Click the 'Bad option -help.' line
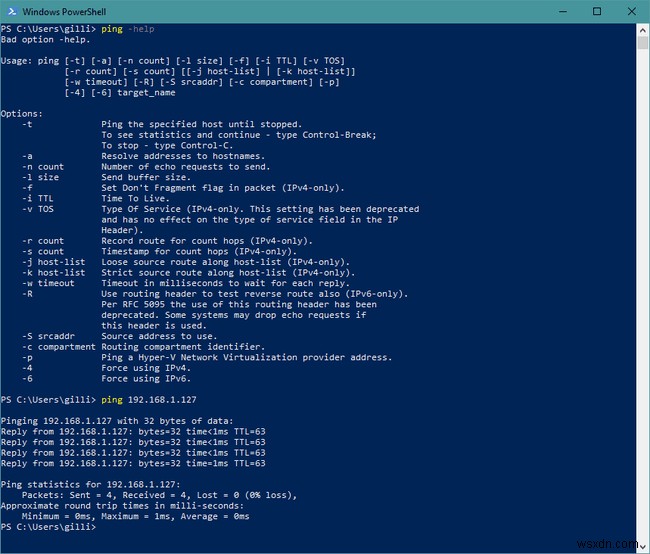This screenshot has height=554, width=650. coord(45,40)
